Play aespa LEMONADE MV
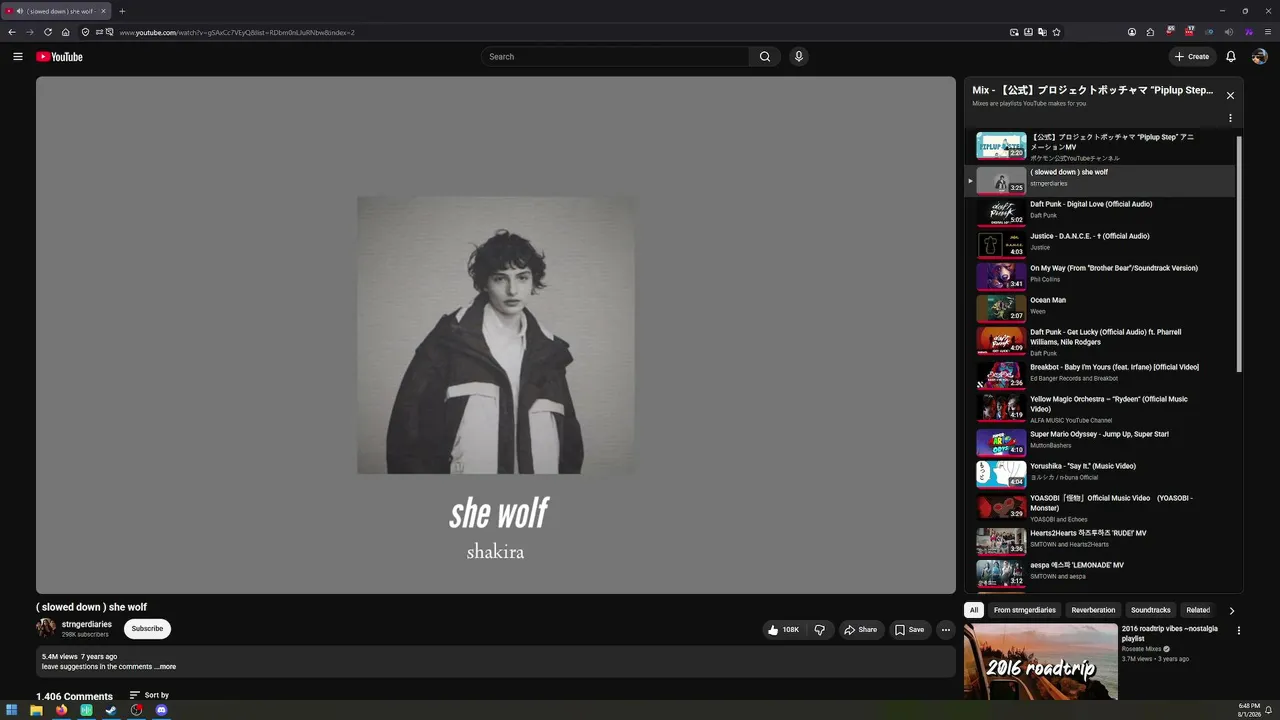 [1100, 573]
